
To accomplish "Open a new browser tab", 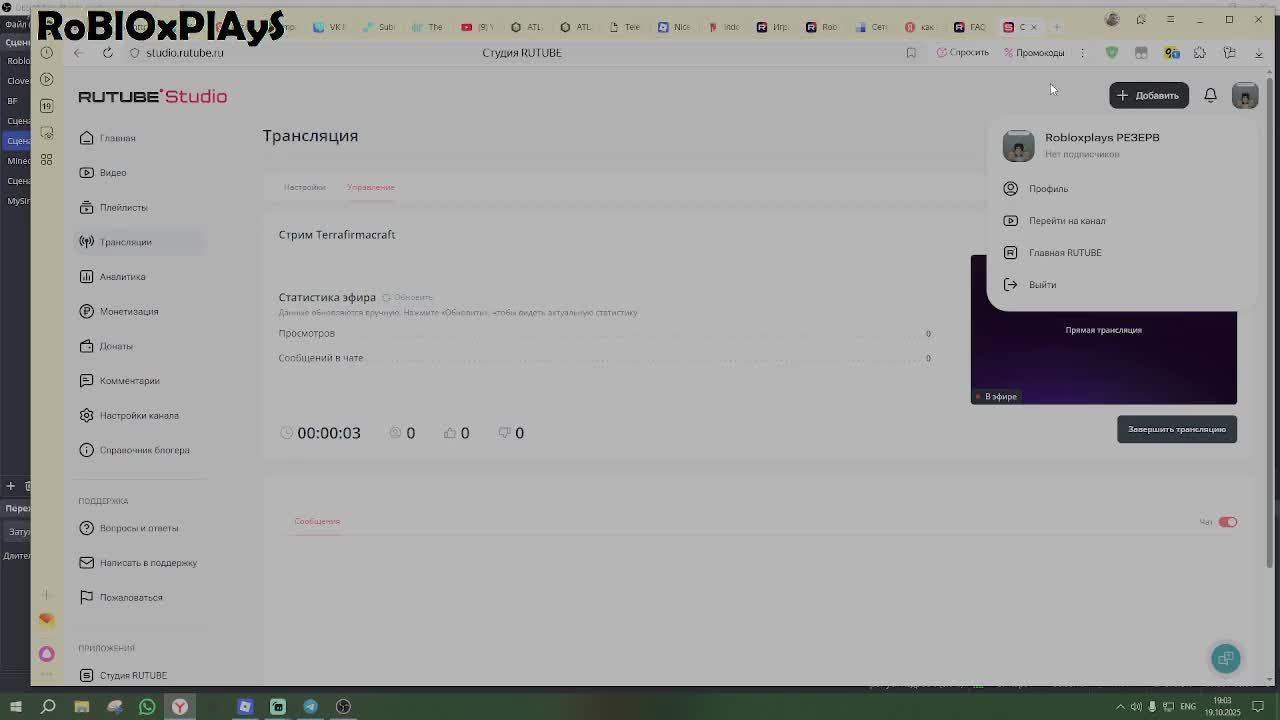I will tap(1056, 27).
